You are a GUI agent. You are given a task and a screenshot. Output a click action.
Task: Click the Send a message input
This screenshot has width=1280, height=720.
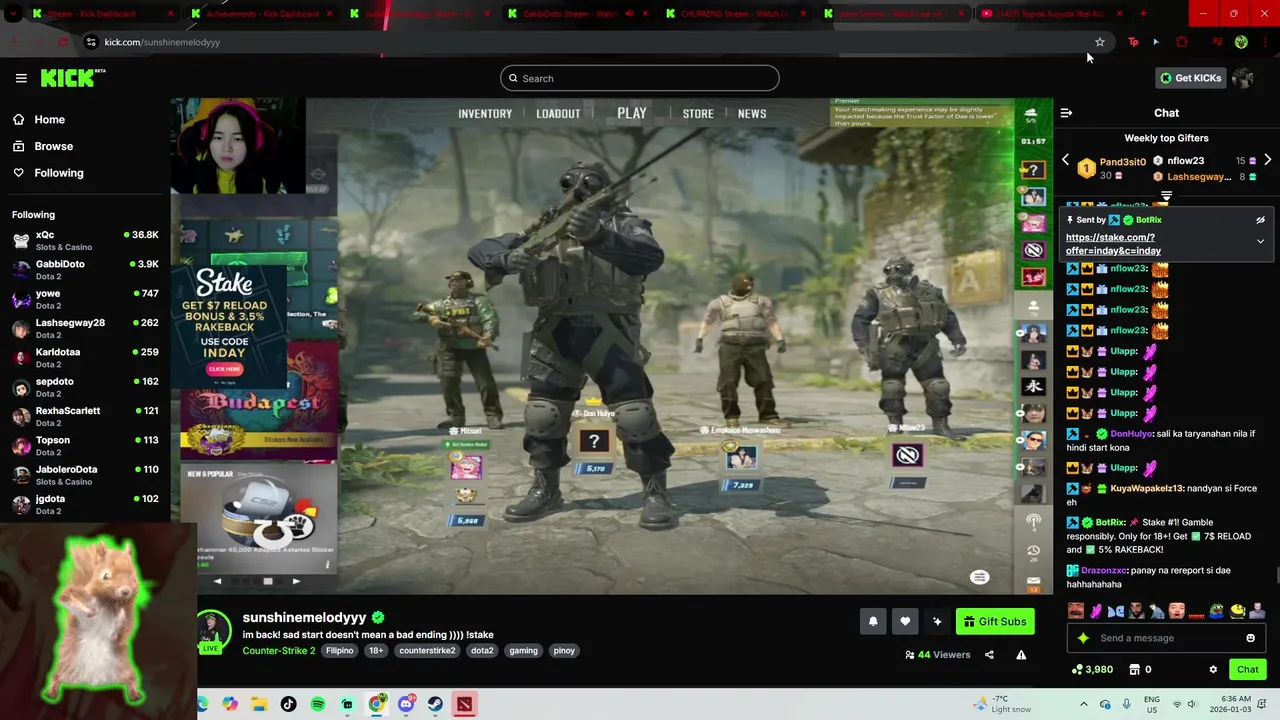click(1166, 638)
